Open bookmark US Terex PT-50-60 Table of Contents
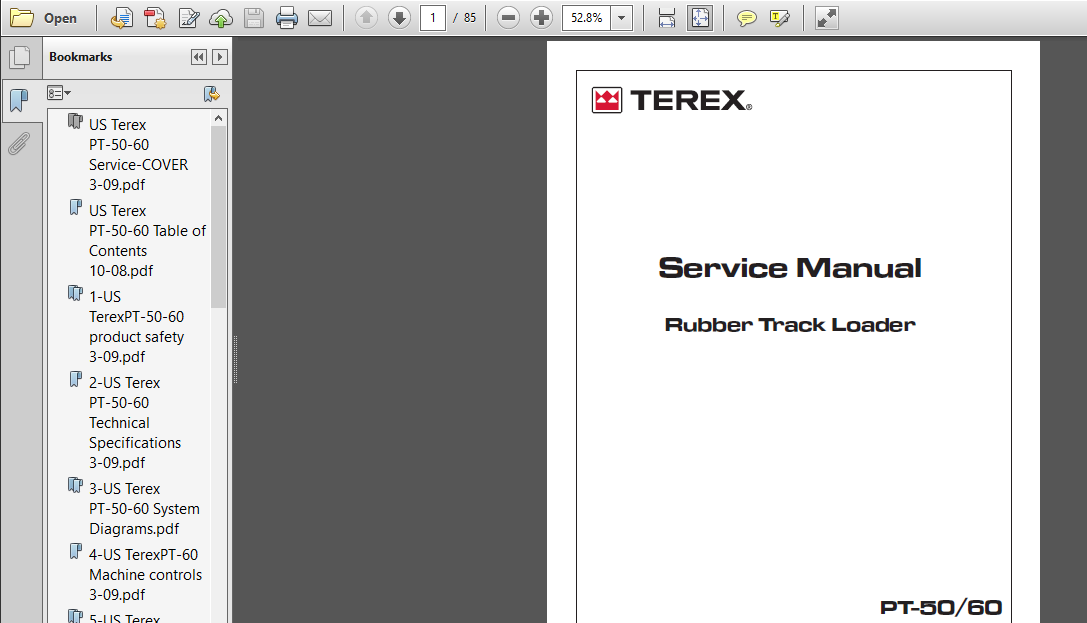The height and width of the screenshot is (623, 1087). [x=148, y=240]
